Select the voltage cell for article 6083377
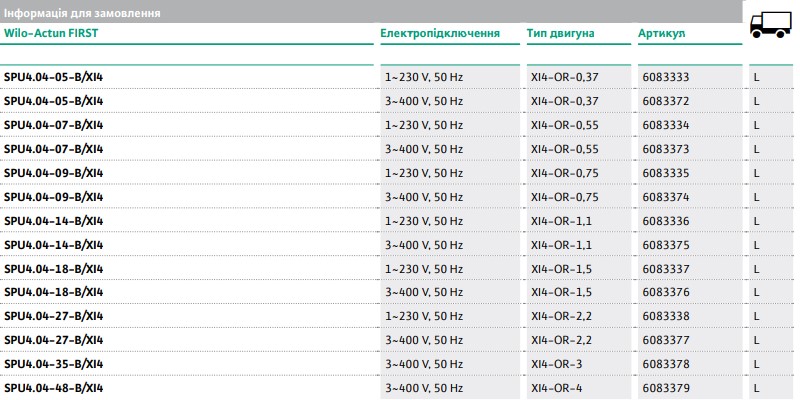The height and width of the screenshot is (400, 800). [x=424, y=340]
